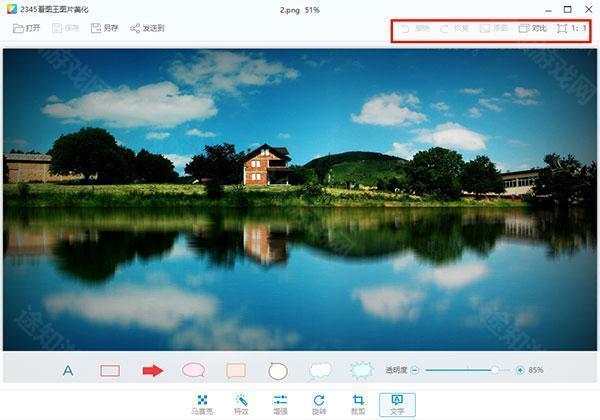Open the Mosaic (马赛克) tab
Viewport: 600px width, 420px height.
pyautogui.click(x=202, y=404)
